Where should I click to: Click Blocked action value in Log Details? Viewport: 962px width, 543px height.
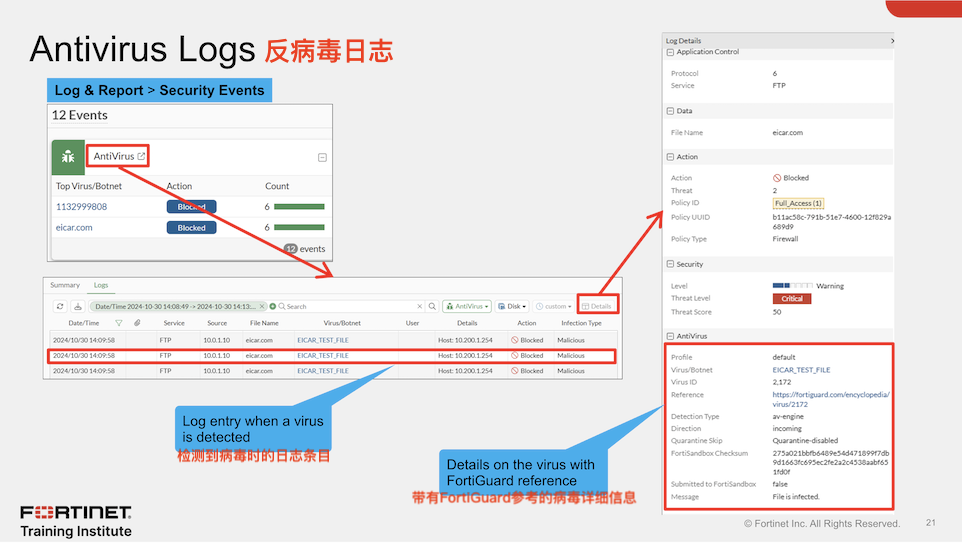coord(791,178)
